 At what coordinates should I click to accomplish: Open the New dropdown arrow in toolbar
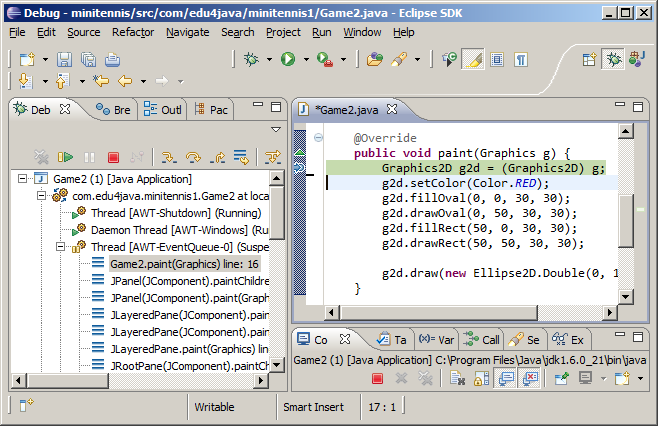point(45,60)
